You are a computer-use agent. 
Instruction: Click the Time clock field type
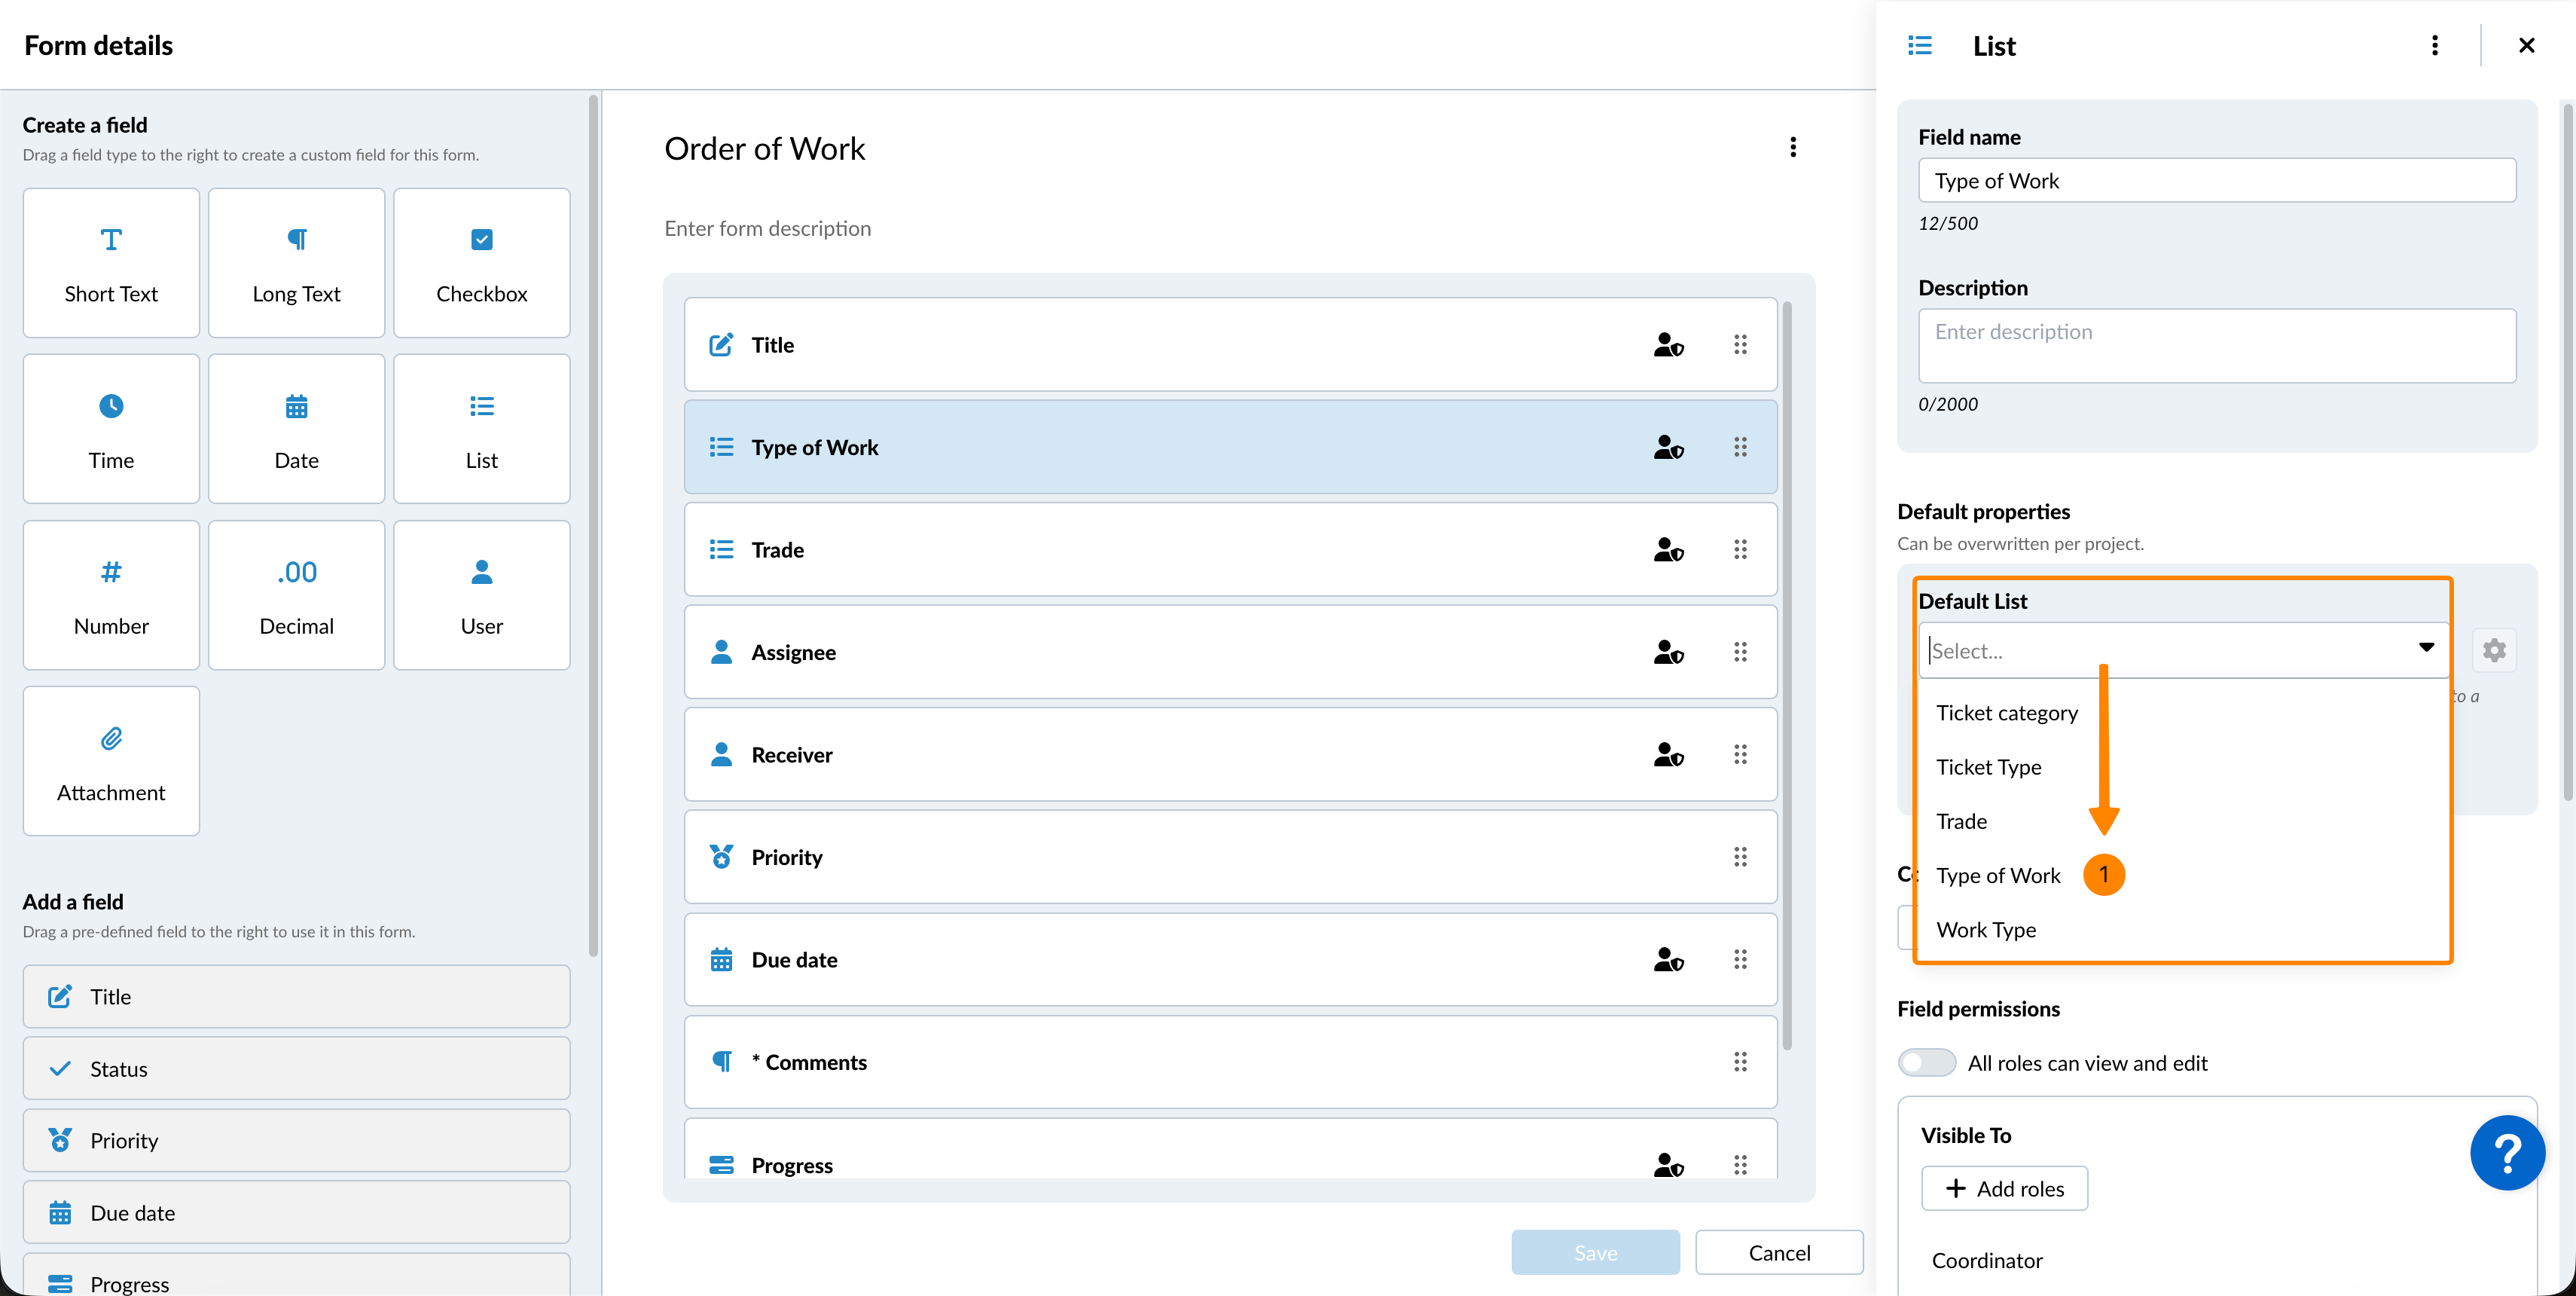(111, 429)
